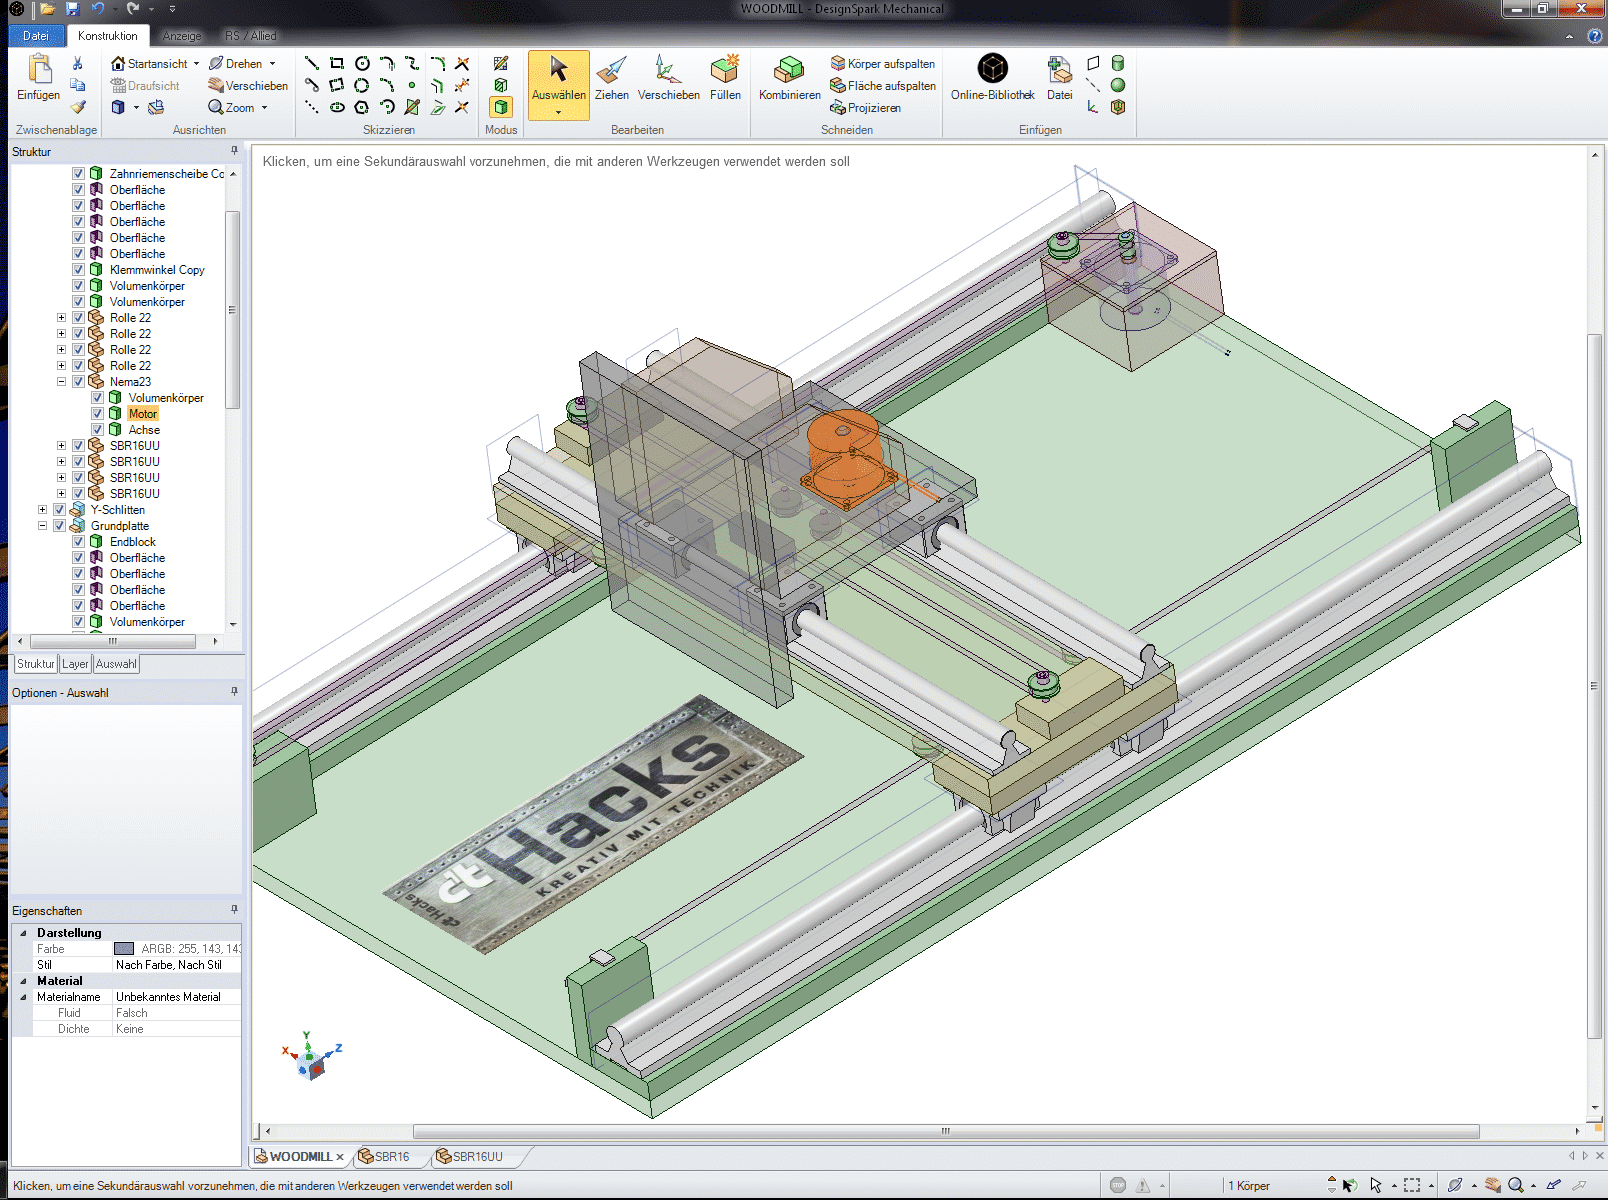
Task: Open the SBR16 document tab
Action: pos(390,1156)
